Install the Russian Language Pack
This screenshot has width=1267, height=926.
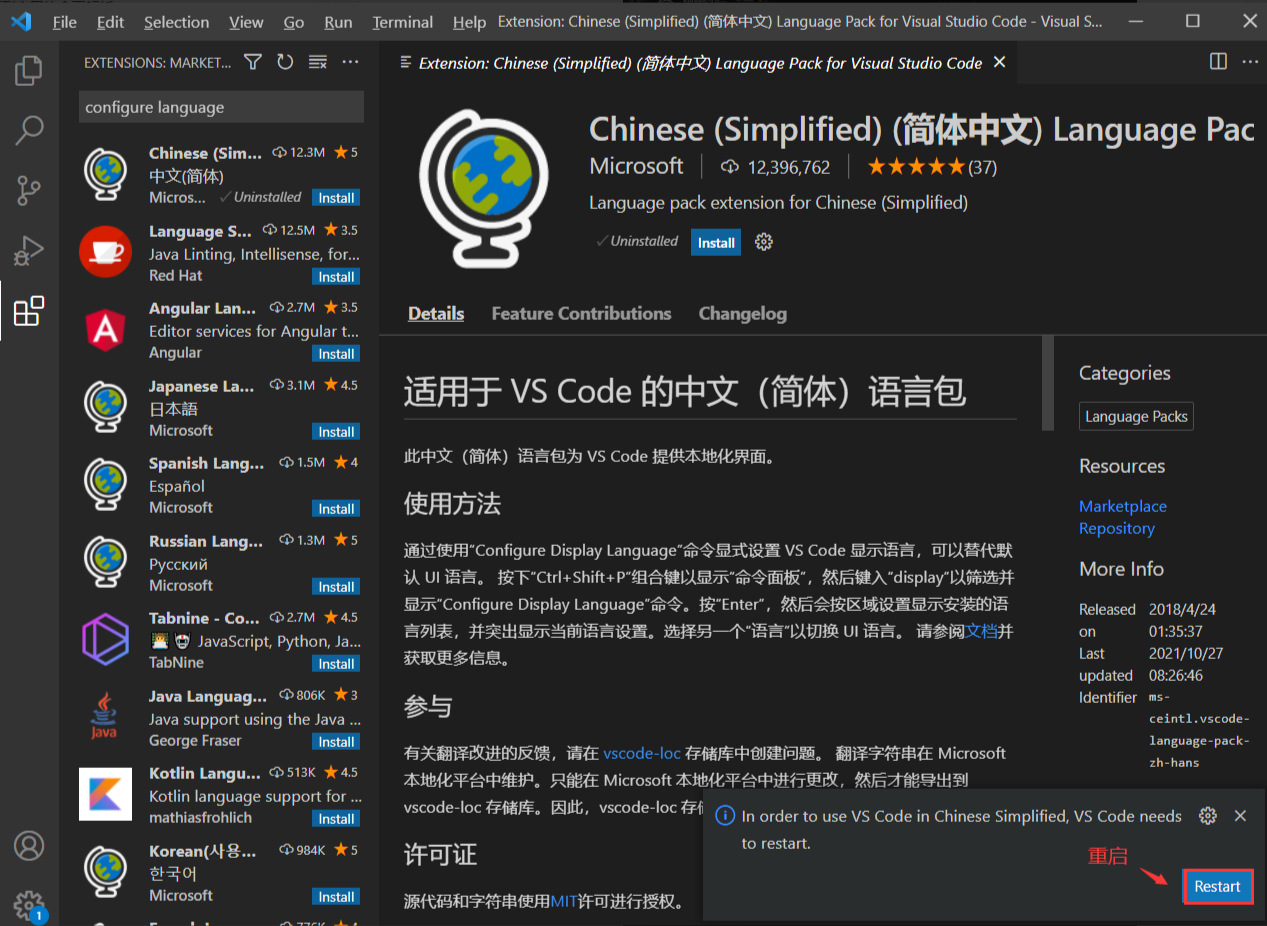(x=336, y=587)
